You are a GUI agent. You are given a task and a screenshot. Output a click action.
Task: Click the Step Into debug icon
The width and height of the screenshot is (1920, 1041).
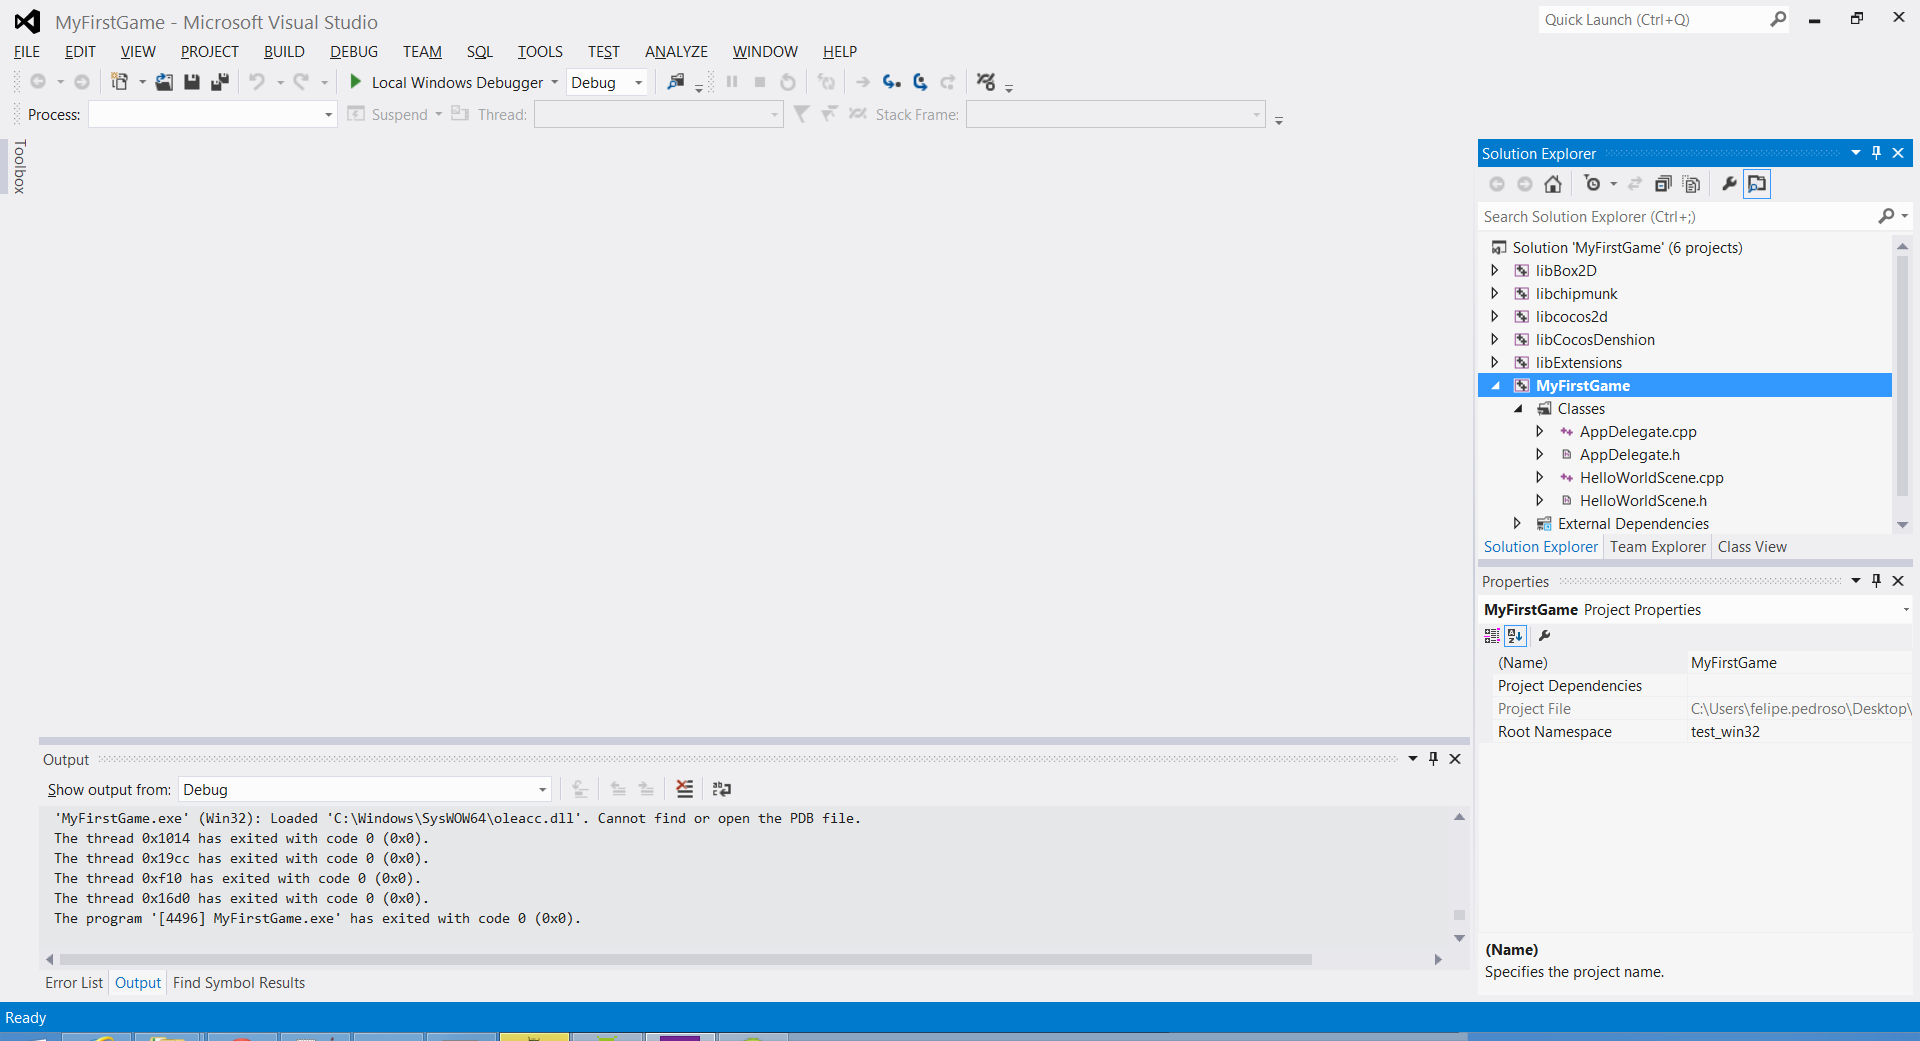[892, 82]
